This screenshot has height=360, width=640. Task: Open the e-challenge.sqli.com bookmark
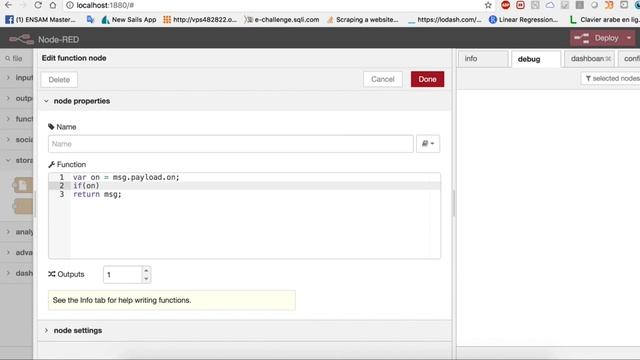coord(282,20)
